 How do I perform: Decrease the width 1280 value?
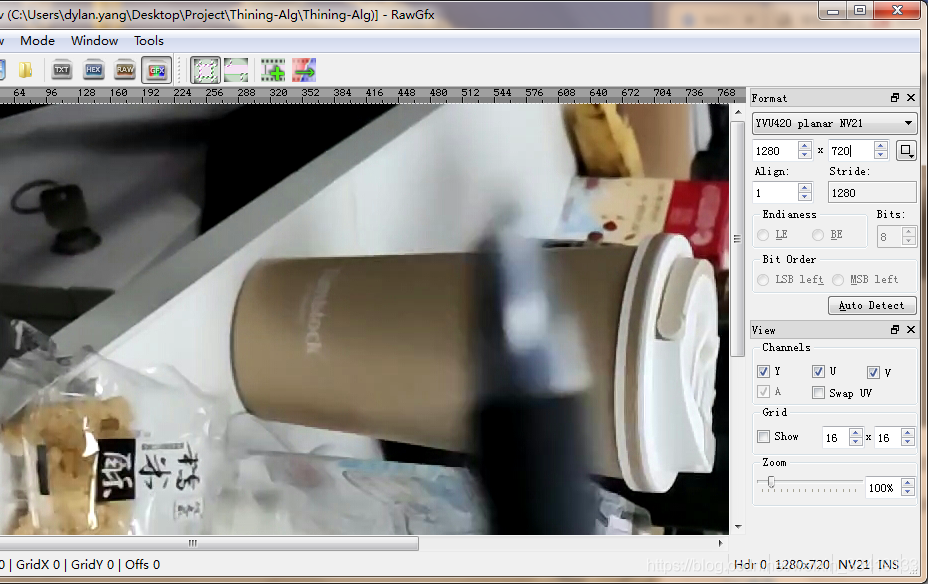coord(804,155)
